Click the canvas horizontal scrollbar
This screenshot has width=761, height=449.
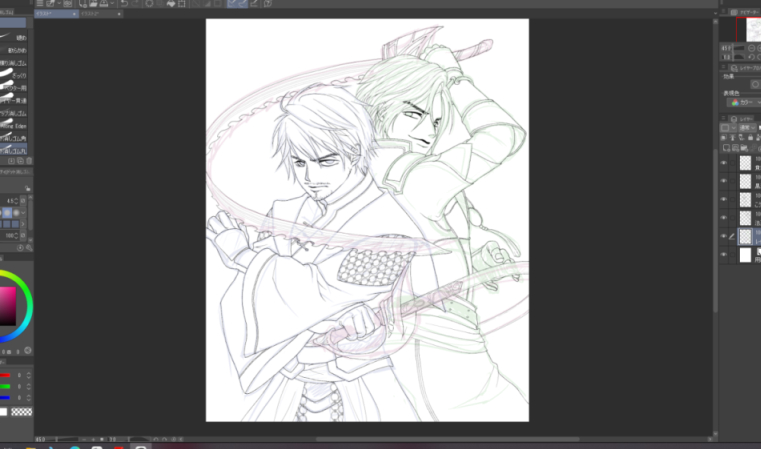click(447, 439)
